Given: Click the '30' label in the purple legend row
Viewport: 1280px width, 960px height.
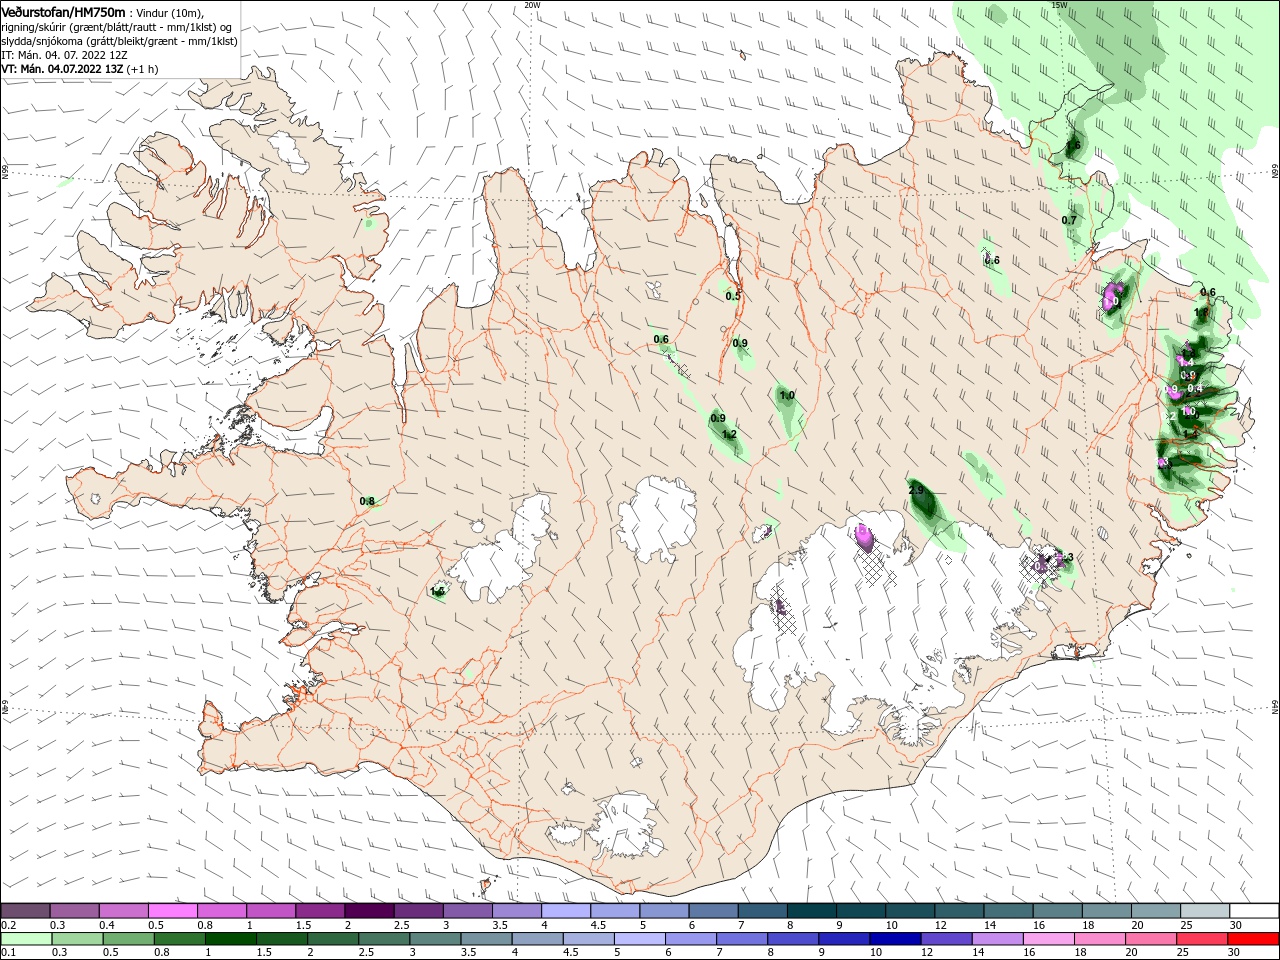Looking at the screenshot, I should tap(1235, 925).
